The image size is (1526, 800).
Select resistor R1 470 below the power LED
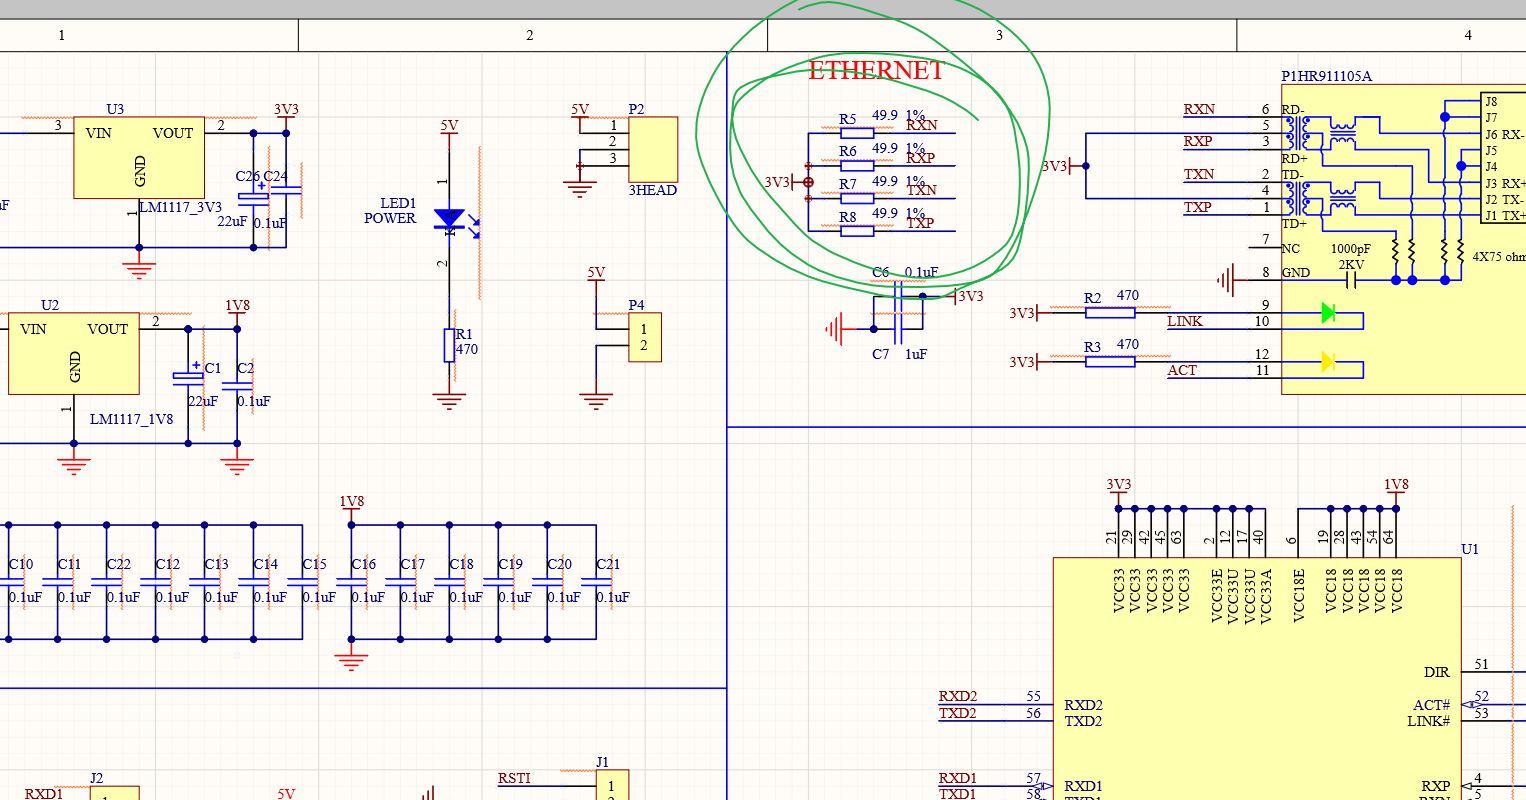pos(449,345)
